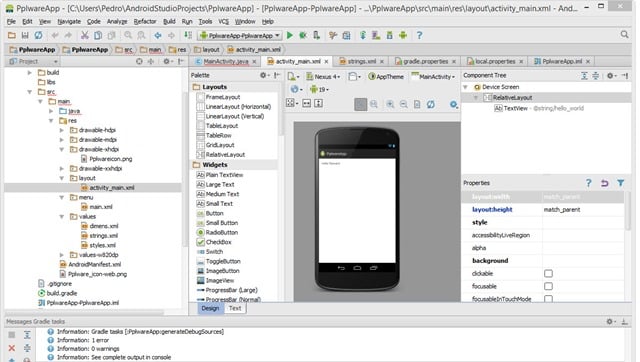The image size is (640, 362).
Task: Open preview render settings gear
Action: tap(453, 104)
